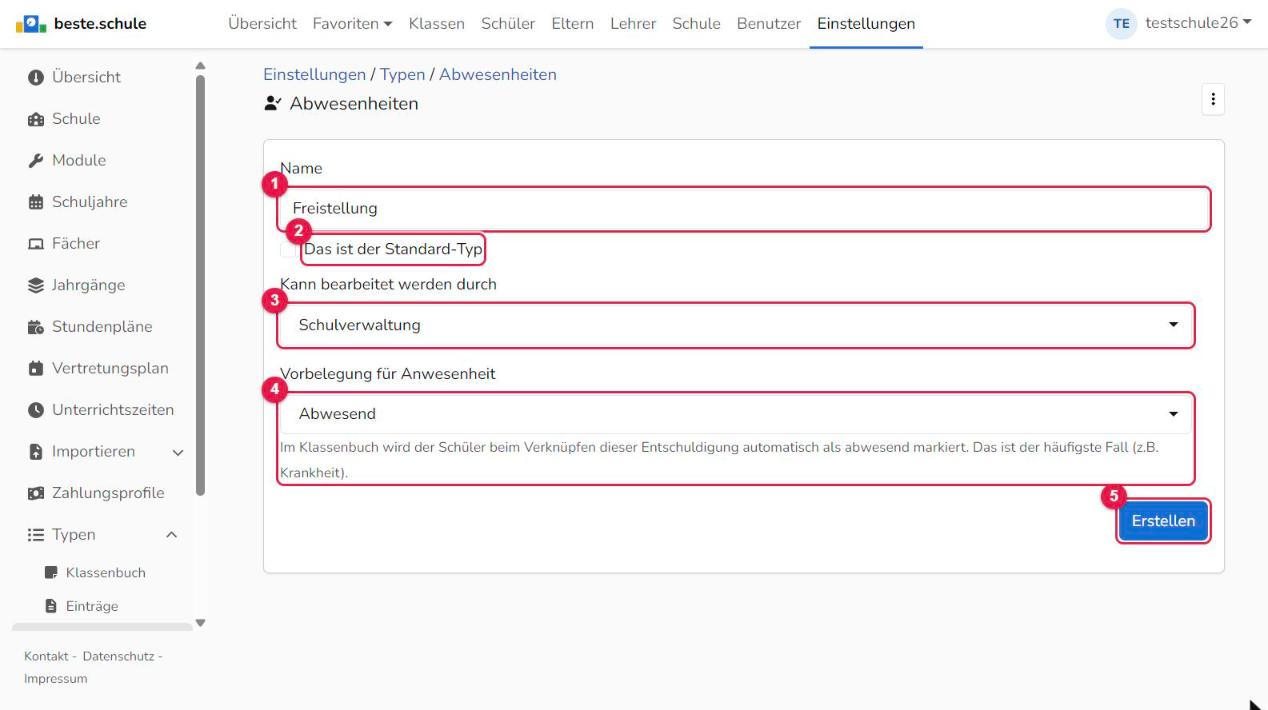Expand the Importieren sidebar chevron

(x=178, y=452)
